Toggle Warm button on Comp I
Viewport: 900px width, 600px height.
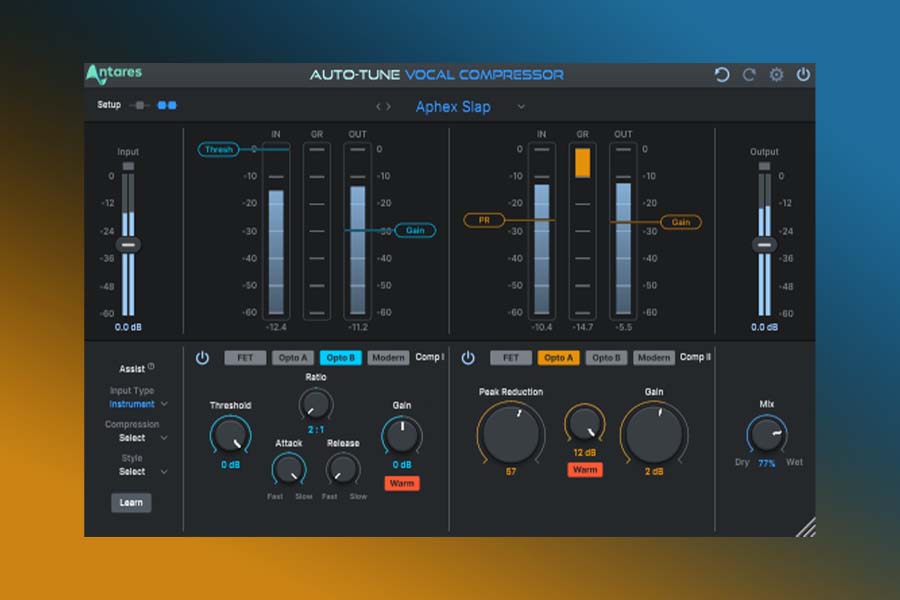(x=402, y=483)
